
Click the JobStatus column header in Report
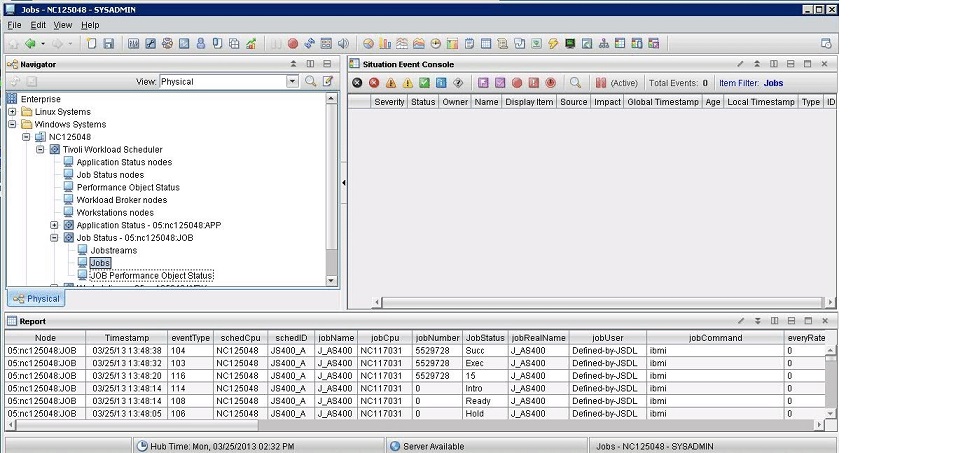[x=485, y=338]
